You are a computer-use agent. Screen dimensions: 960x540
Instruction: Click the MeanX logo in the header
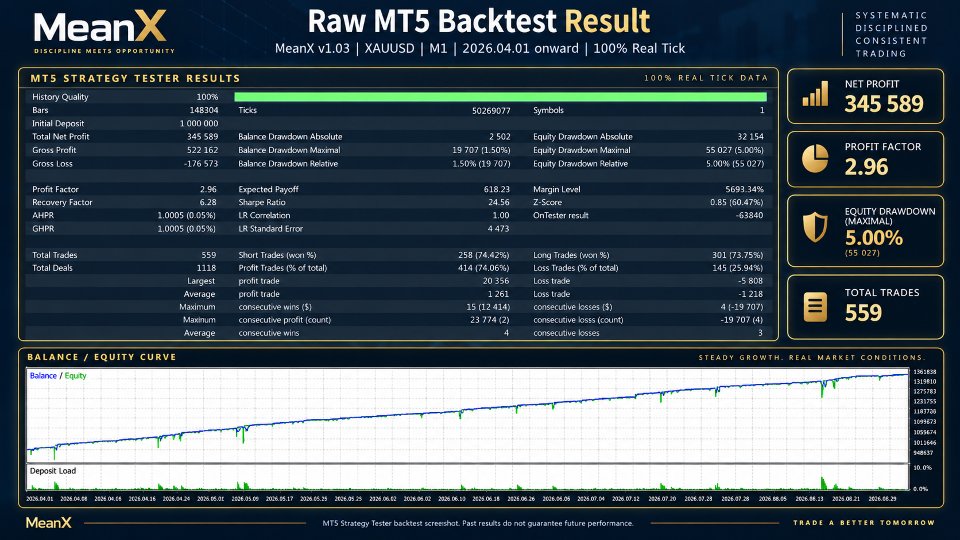[102, 32]
